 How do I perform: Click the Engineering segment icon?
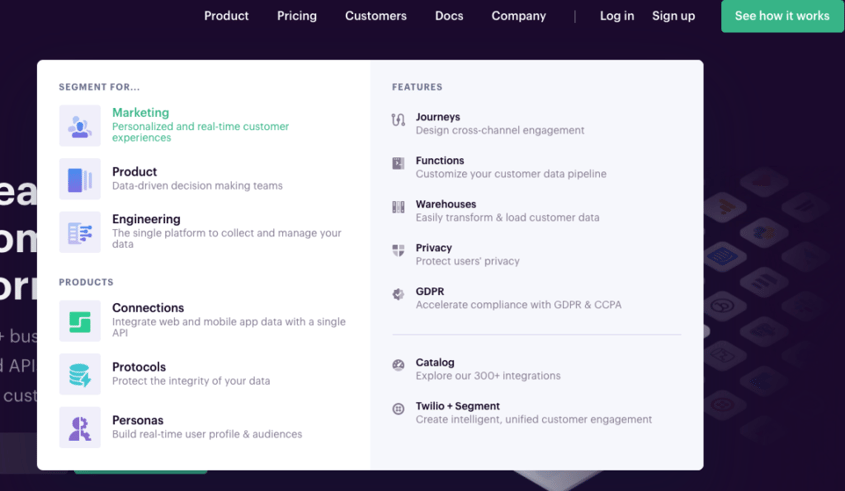pos(80,233)
